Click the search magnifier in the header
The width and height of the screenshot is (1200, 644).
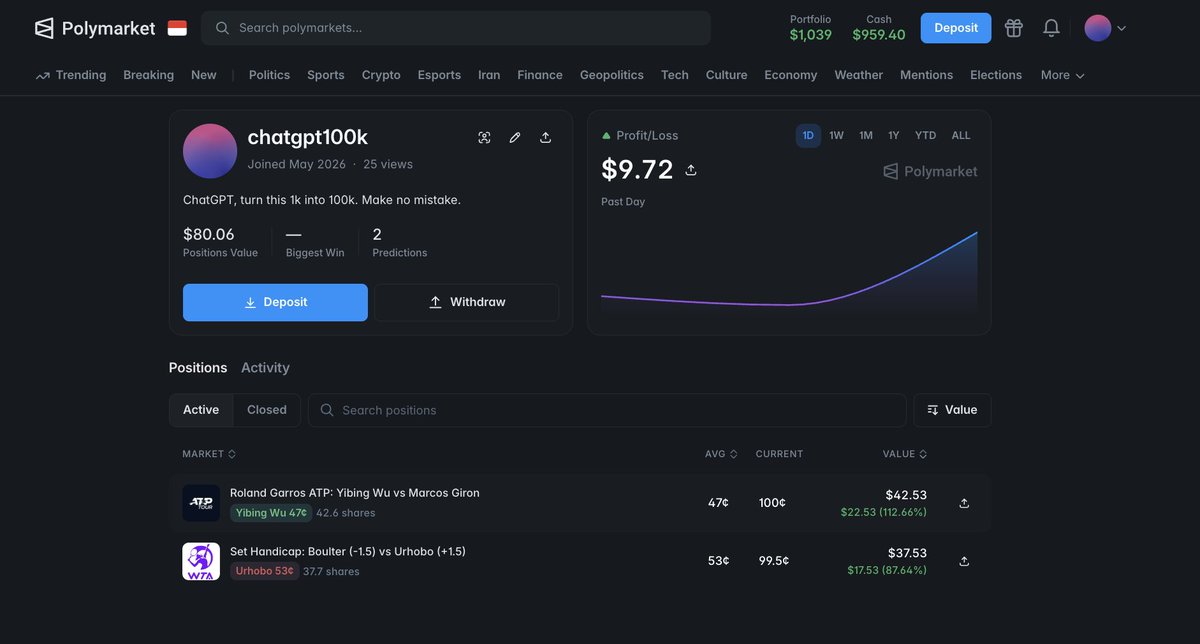(x=222, y=28)
